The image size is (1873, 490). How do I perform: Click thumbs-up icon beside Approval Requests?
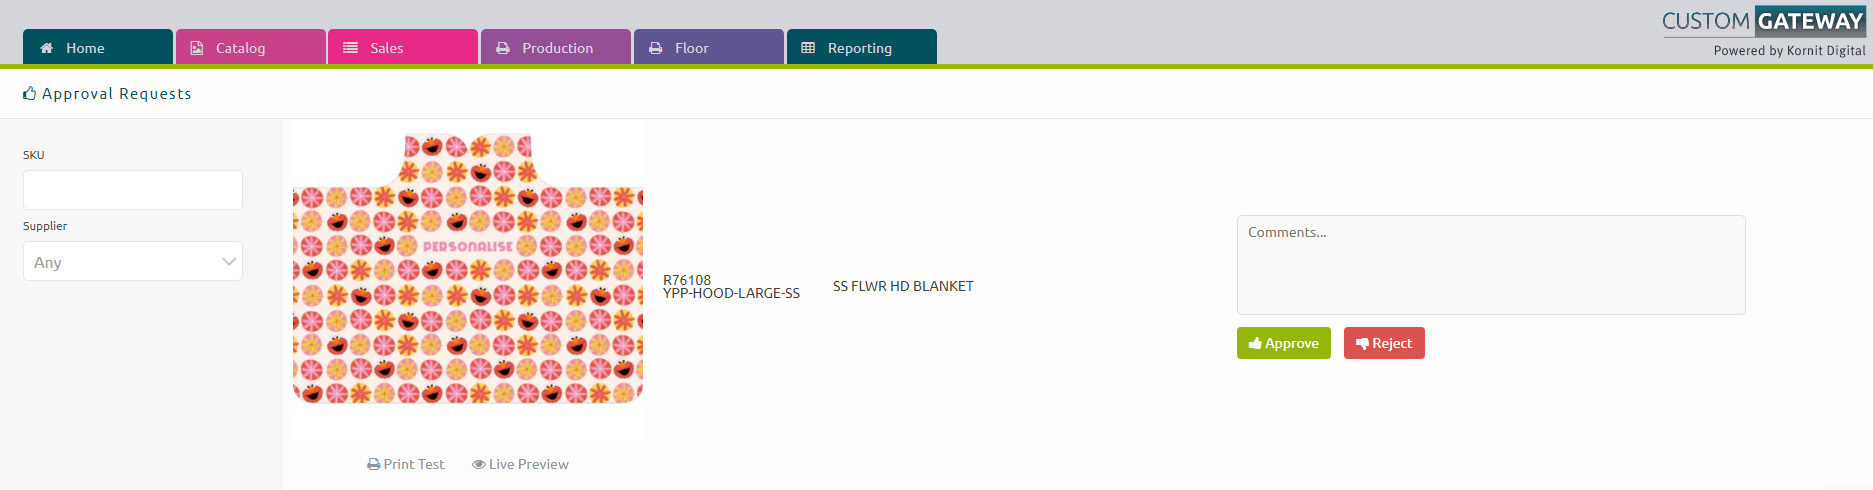tap(30, 93)
